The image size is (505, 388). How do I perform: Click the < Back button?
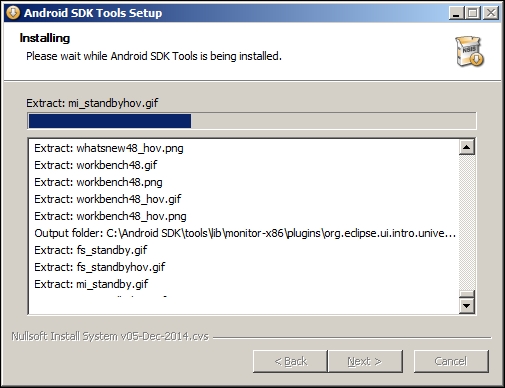(x=290, y=361)
